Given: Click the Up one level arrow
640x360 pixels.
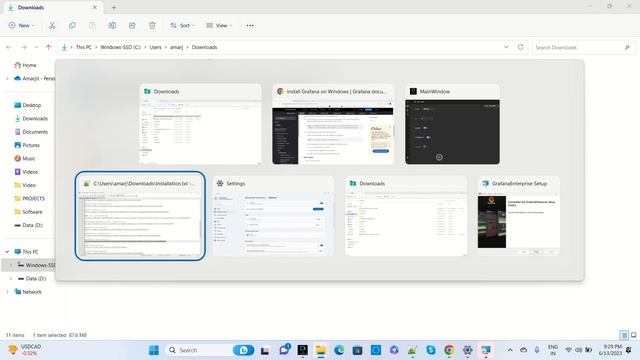Looking at the screenshot, I should (x=49, y=47).
